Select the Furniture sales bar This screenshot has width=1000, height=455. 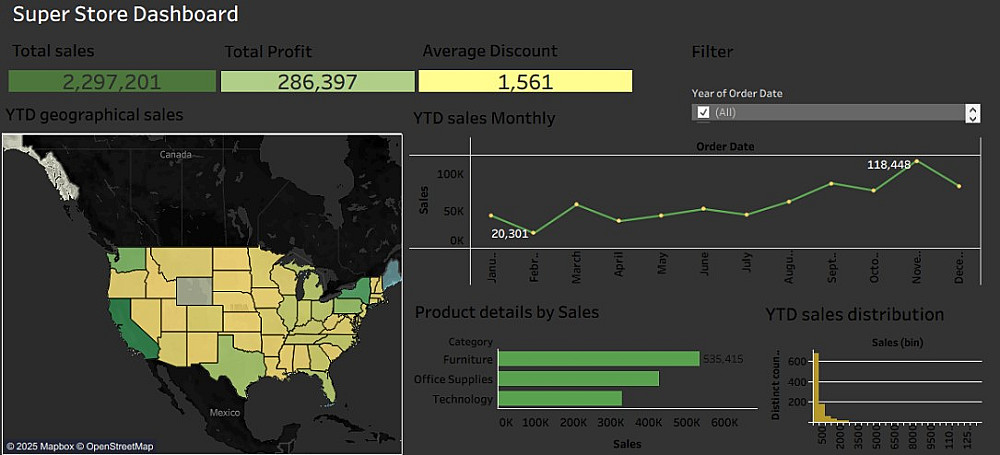coord(599,359)
